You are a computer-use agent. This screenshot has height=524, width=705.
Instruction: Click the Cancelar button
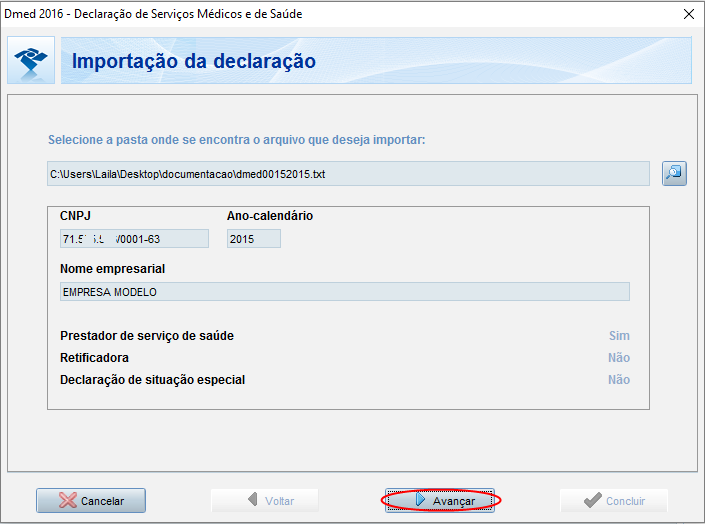tap(91, 501)
